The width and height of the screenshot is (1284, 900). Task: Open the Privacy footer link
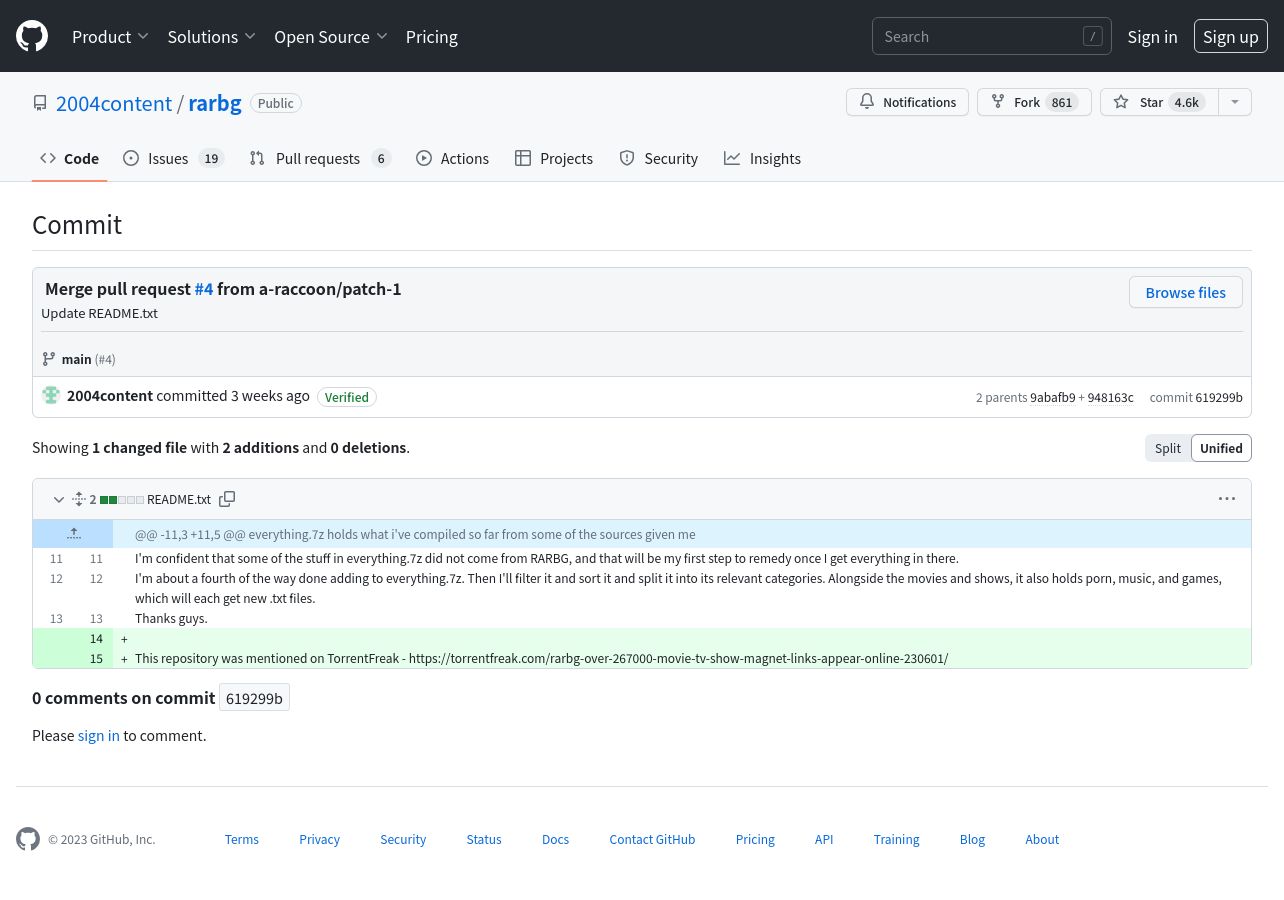320,839
